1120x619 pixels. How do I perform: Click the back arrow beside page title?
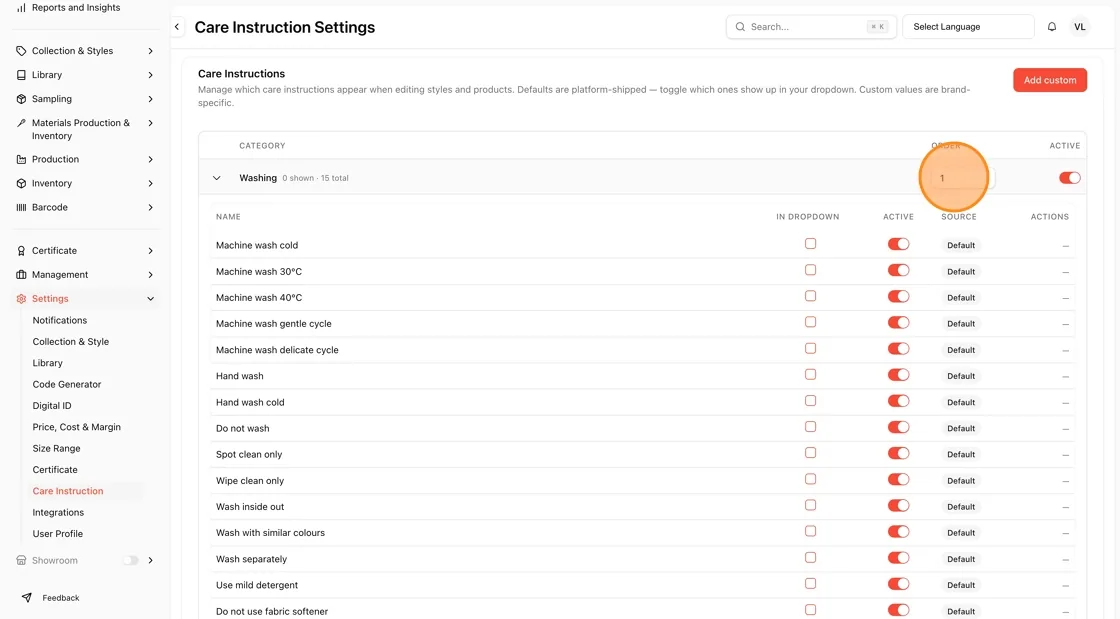tap(177, 27)
